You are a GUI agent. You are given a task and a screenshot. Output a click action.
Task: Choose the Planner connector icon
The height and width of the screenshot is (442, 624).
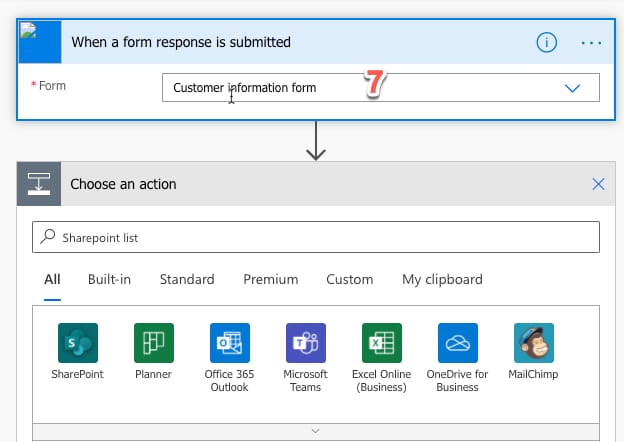[x=154, y=343]
